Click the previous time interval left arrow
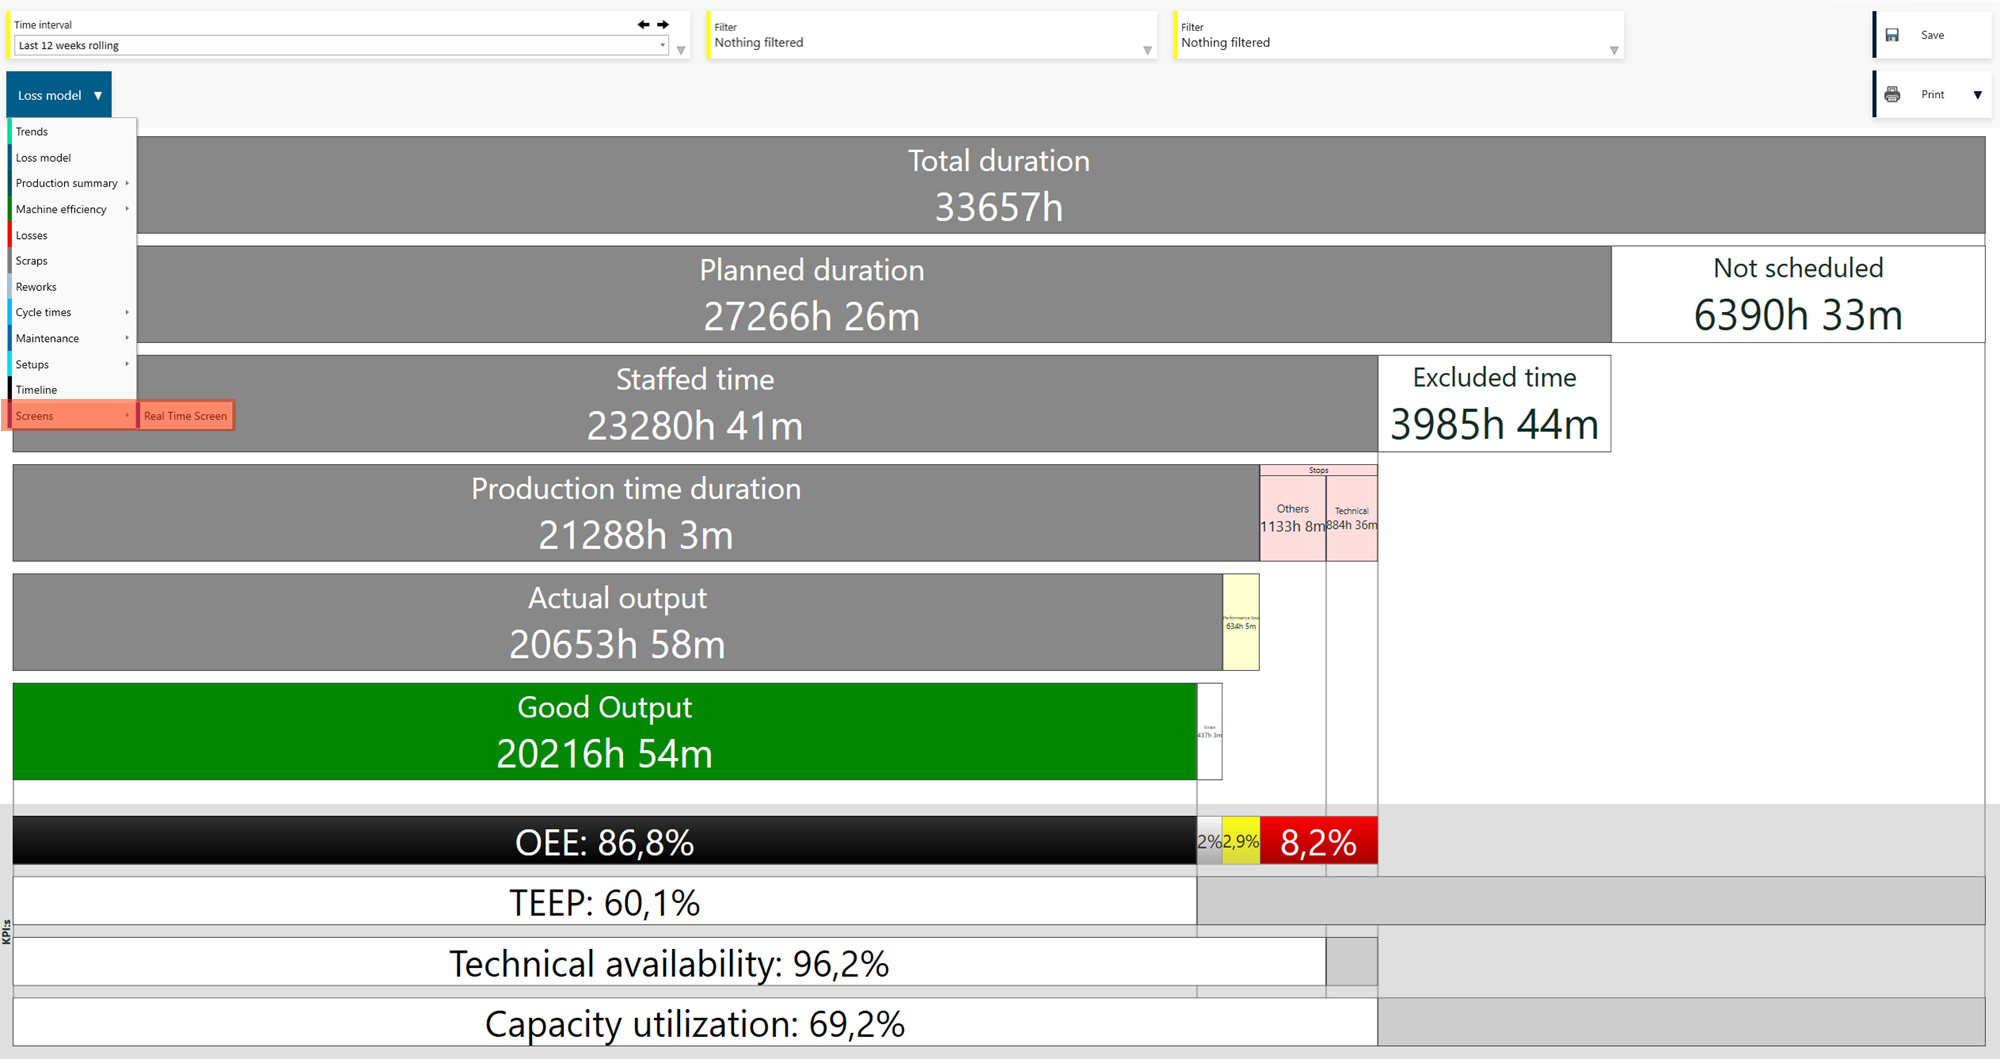 click(x=643, y=24)
